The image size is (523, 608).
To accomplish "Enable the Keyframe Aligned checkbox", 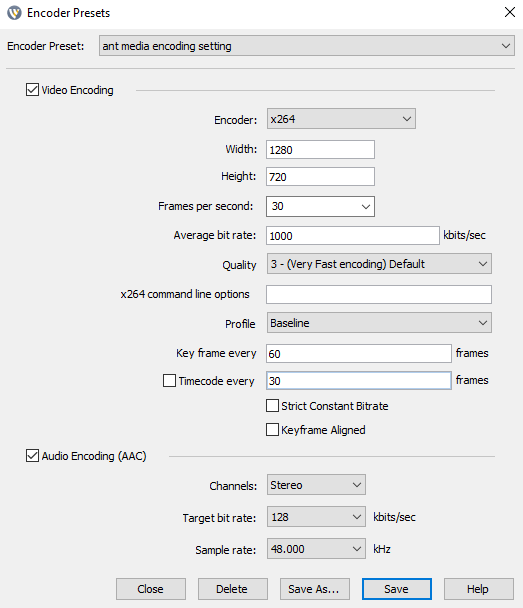I will (x=273, y=430).
